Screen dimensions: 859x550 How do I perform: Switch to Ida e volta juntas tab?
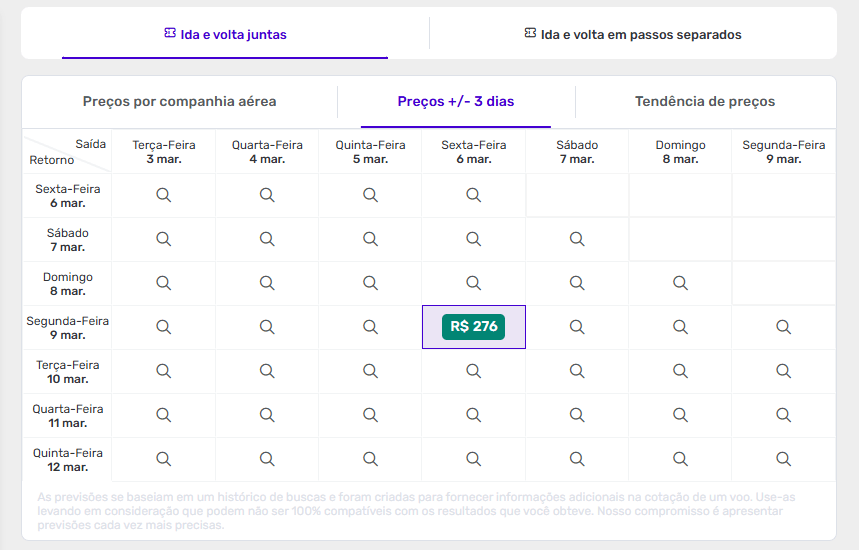(225, 35)
